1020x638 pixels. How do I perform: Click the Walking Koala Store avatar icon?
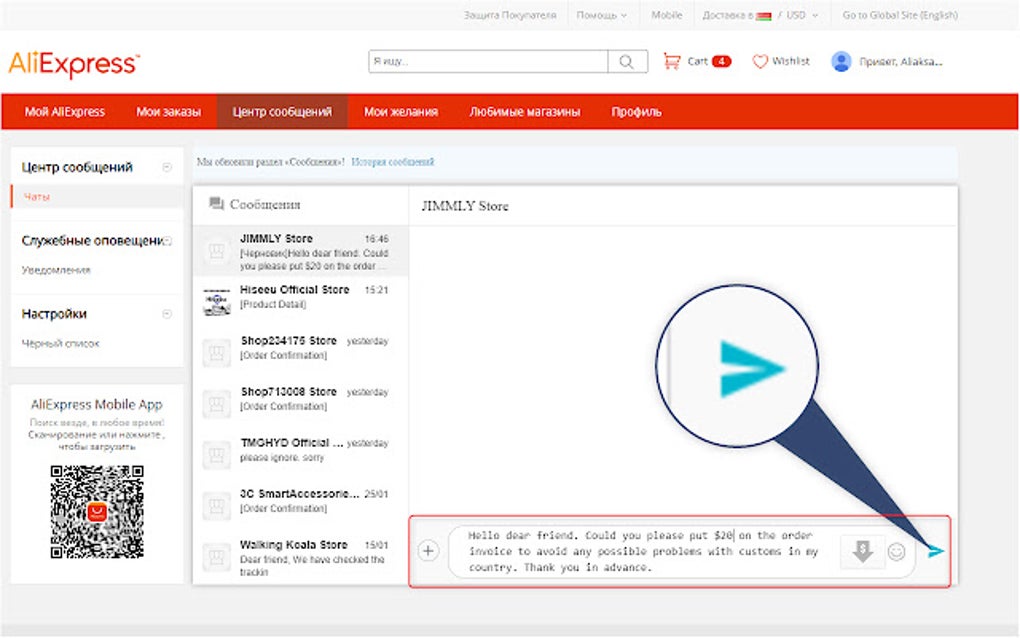coord(216,557)
